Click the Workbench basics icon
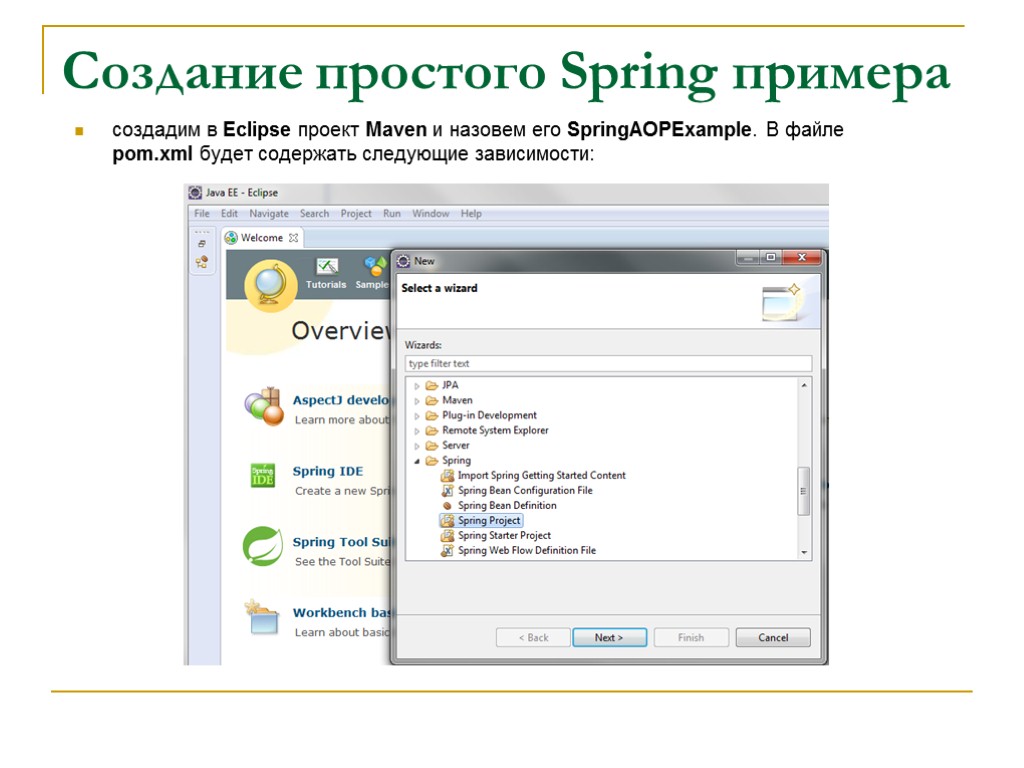The height and width of the screenshot is (768, 1024). tap(263, 618)
